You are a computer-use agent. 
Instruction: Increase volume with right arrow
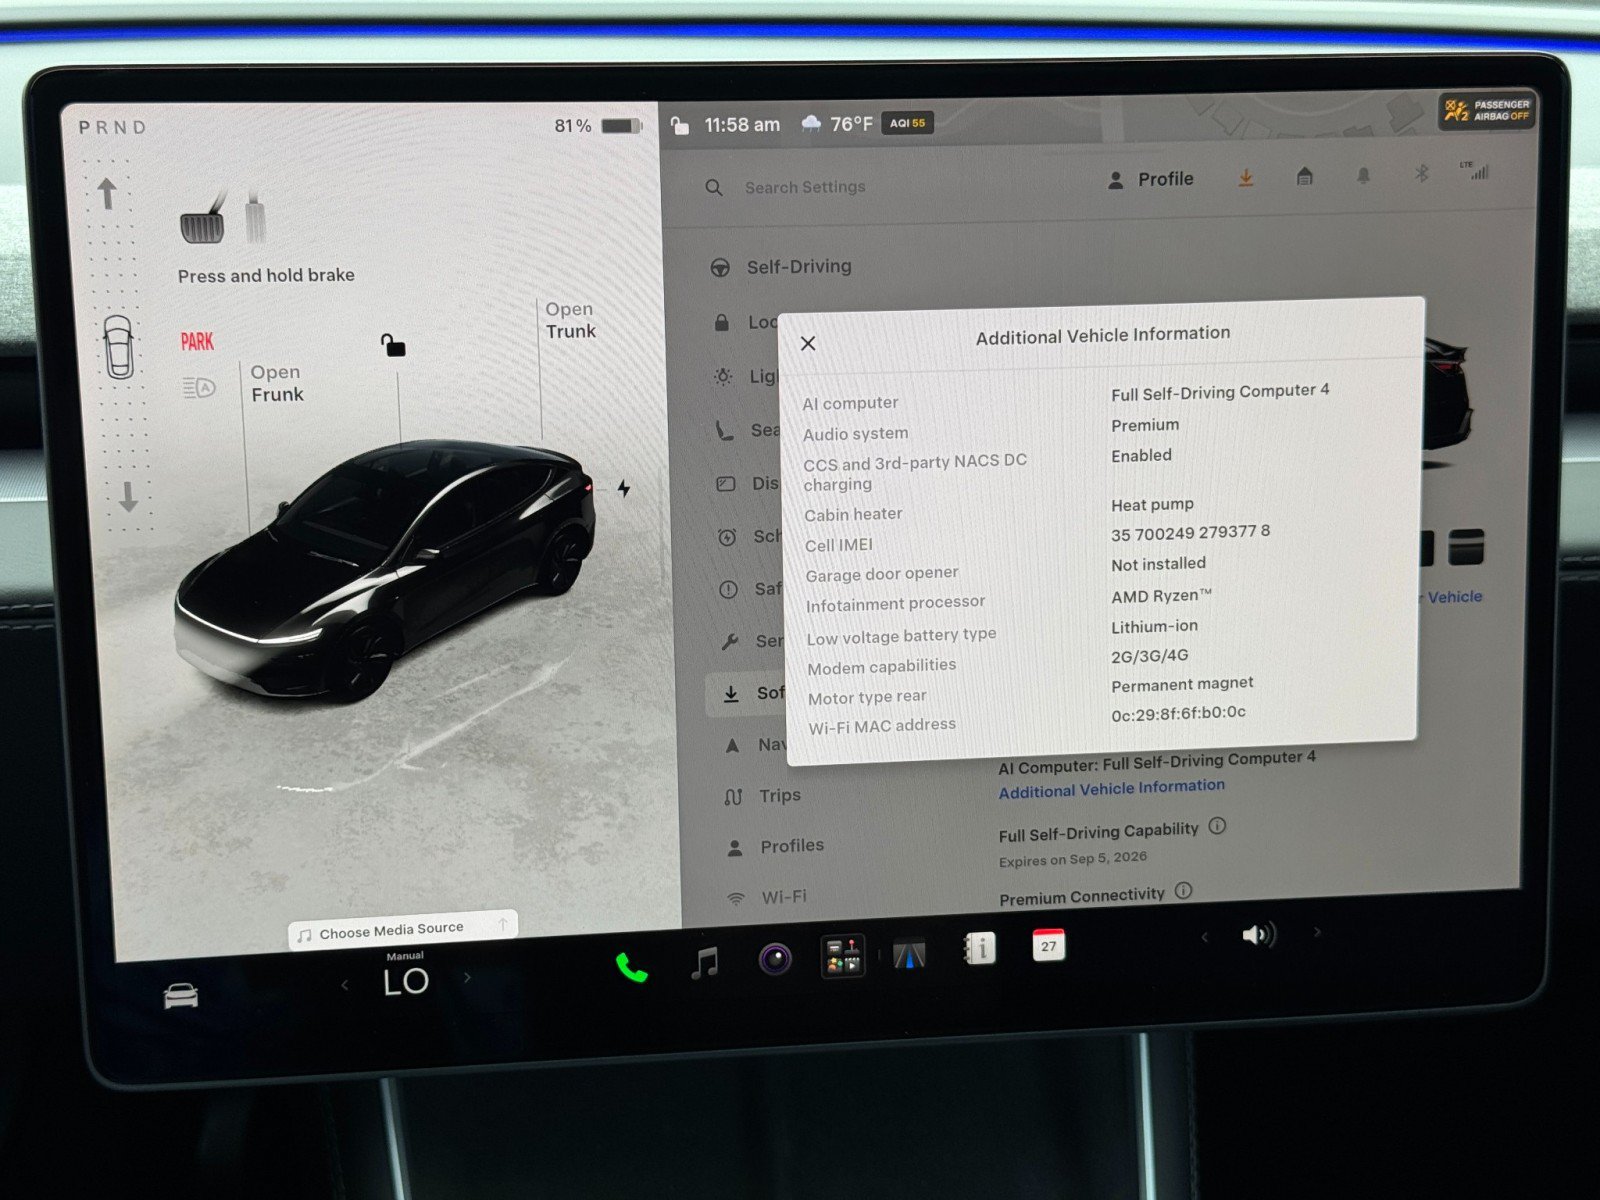pyautogui.click(x=1317, y=932)
